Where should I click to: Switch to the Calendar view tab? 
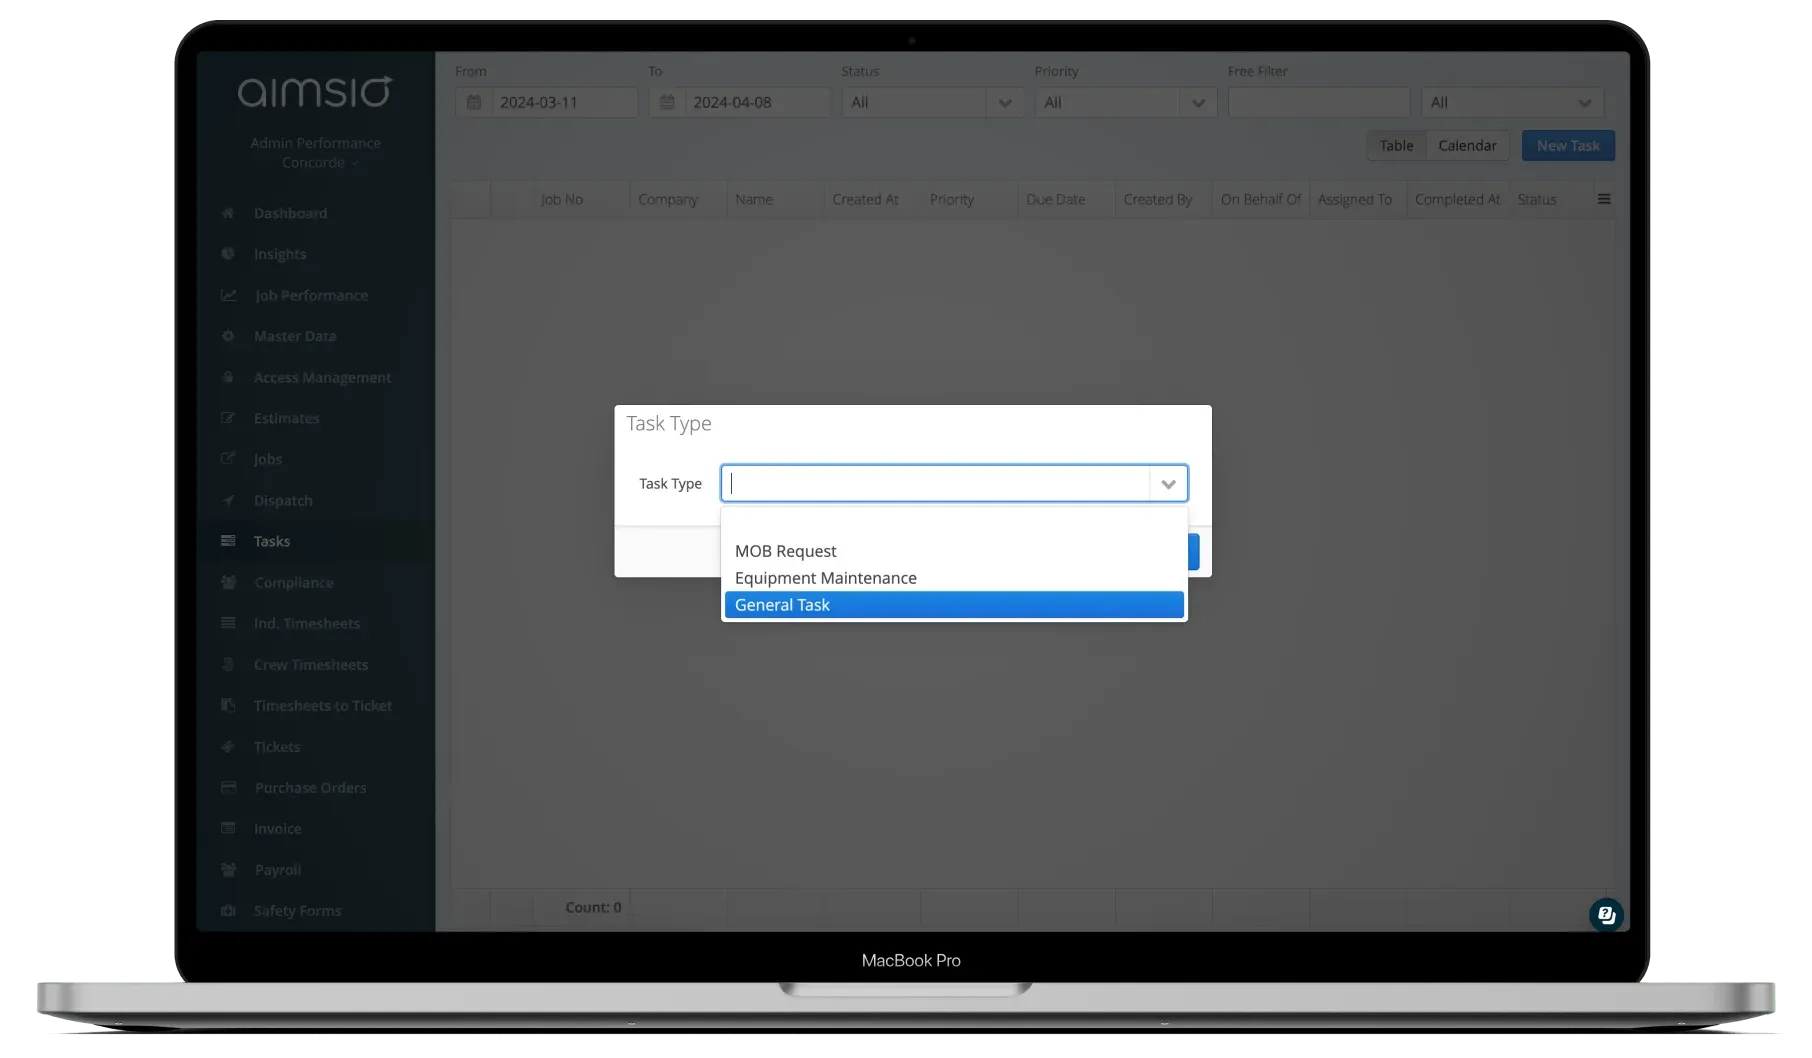pos(1467,145)
